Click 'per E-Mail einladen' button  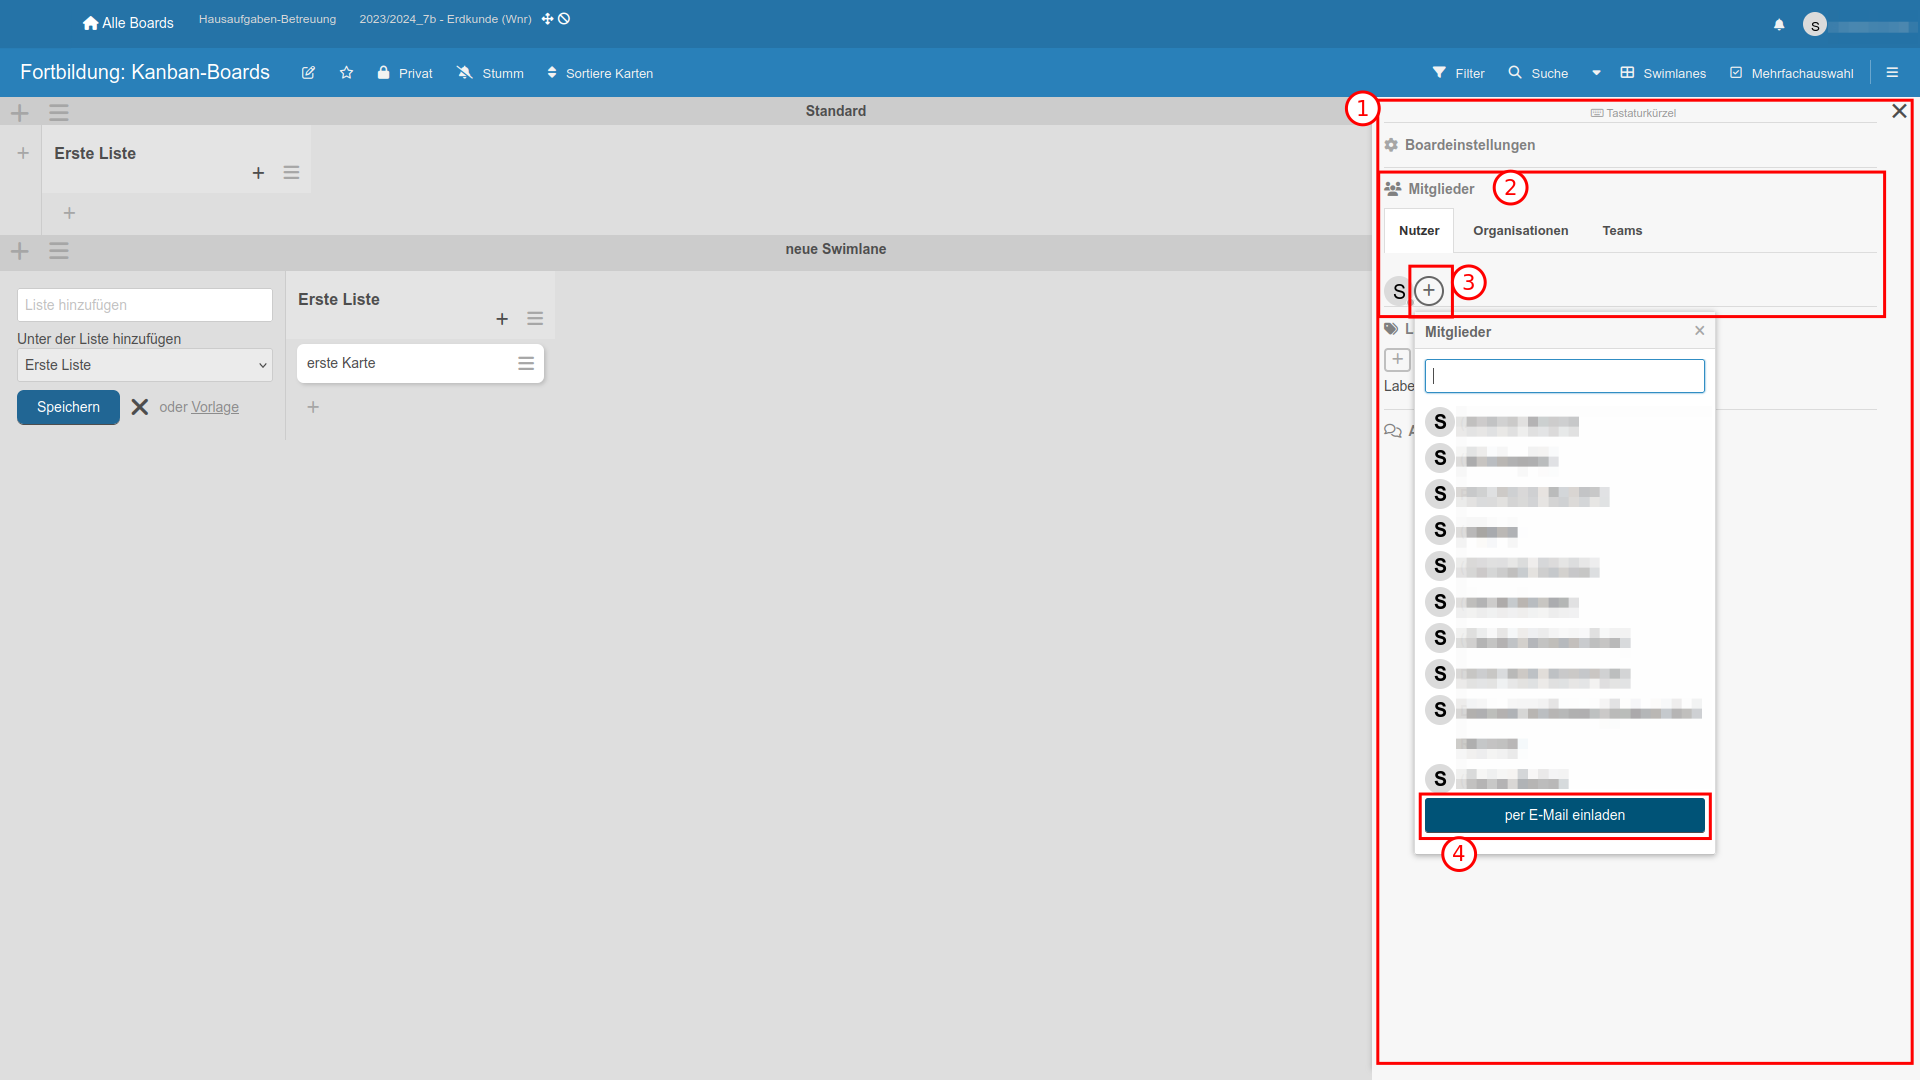click(x=1564, y=815)
